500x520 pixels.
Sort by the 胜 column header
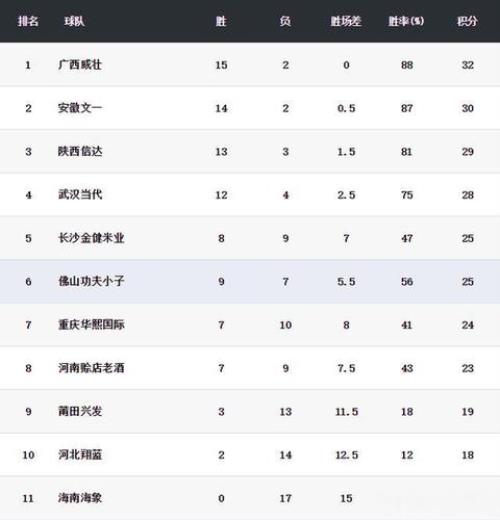coord(221,21)
